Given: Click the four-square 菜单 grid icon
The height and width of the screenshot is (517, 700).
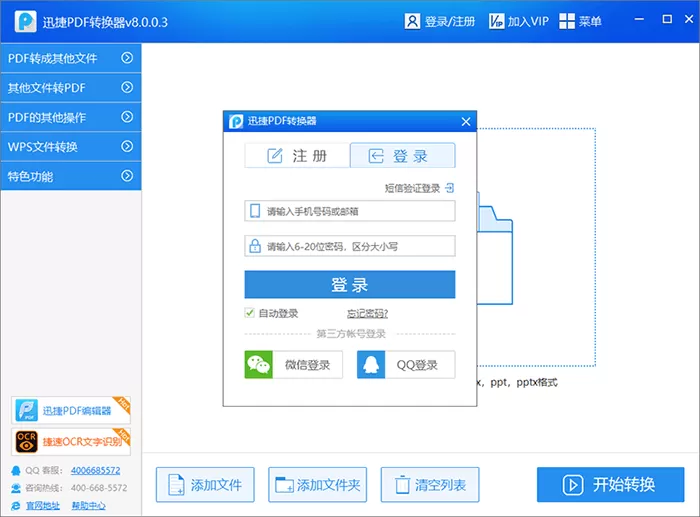Looking at the screenshot, I should (567, 21).
